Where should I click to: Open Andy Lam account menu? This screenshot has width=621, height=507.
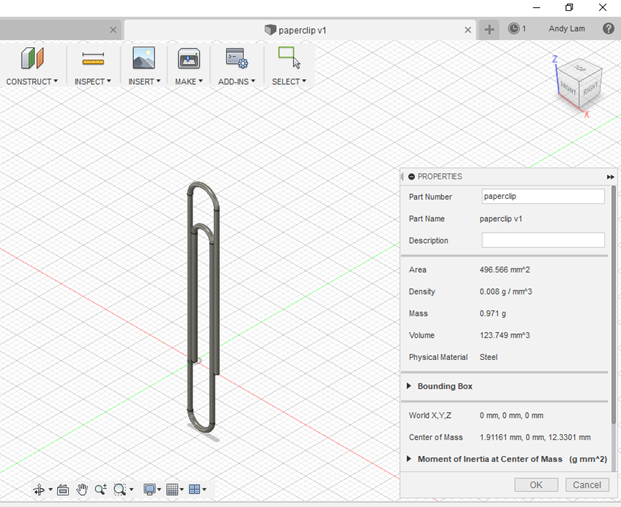point(566,29)
